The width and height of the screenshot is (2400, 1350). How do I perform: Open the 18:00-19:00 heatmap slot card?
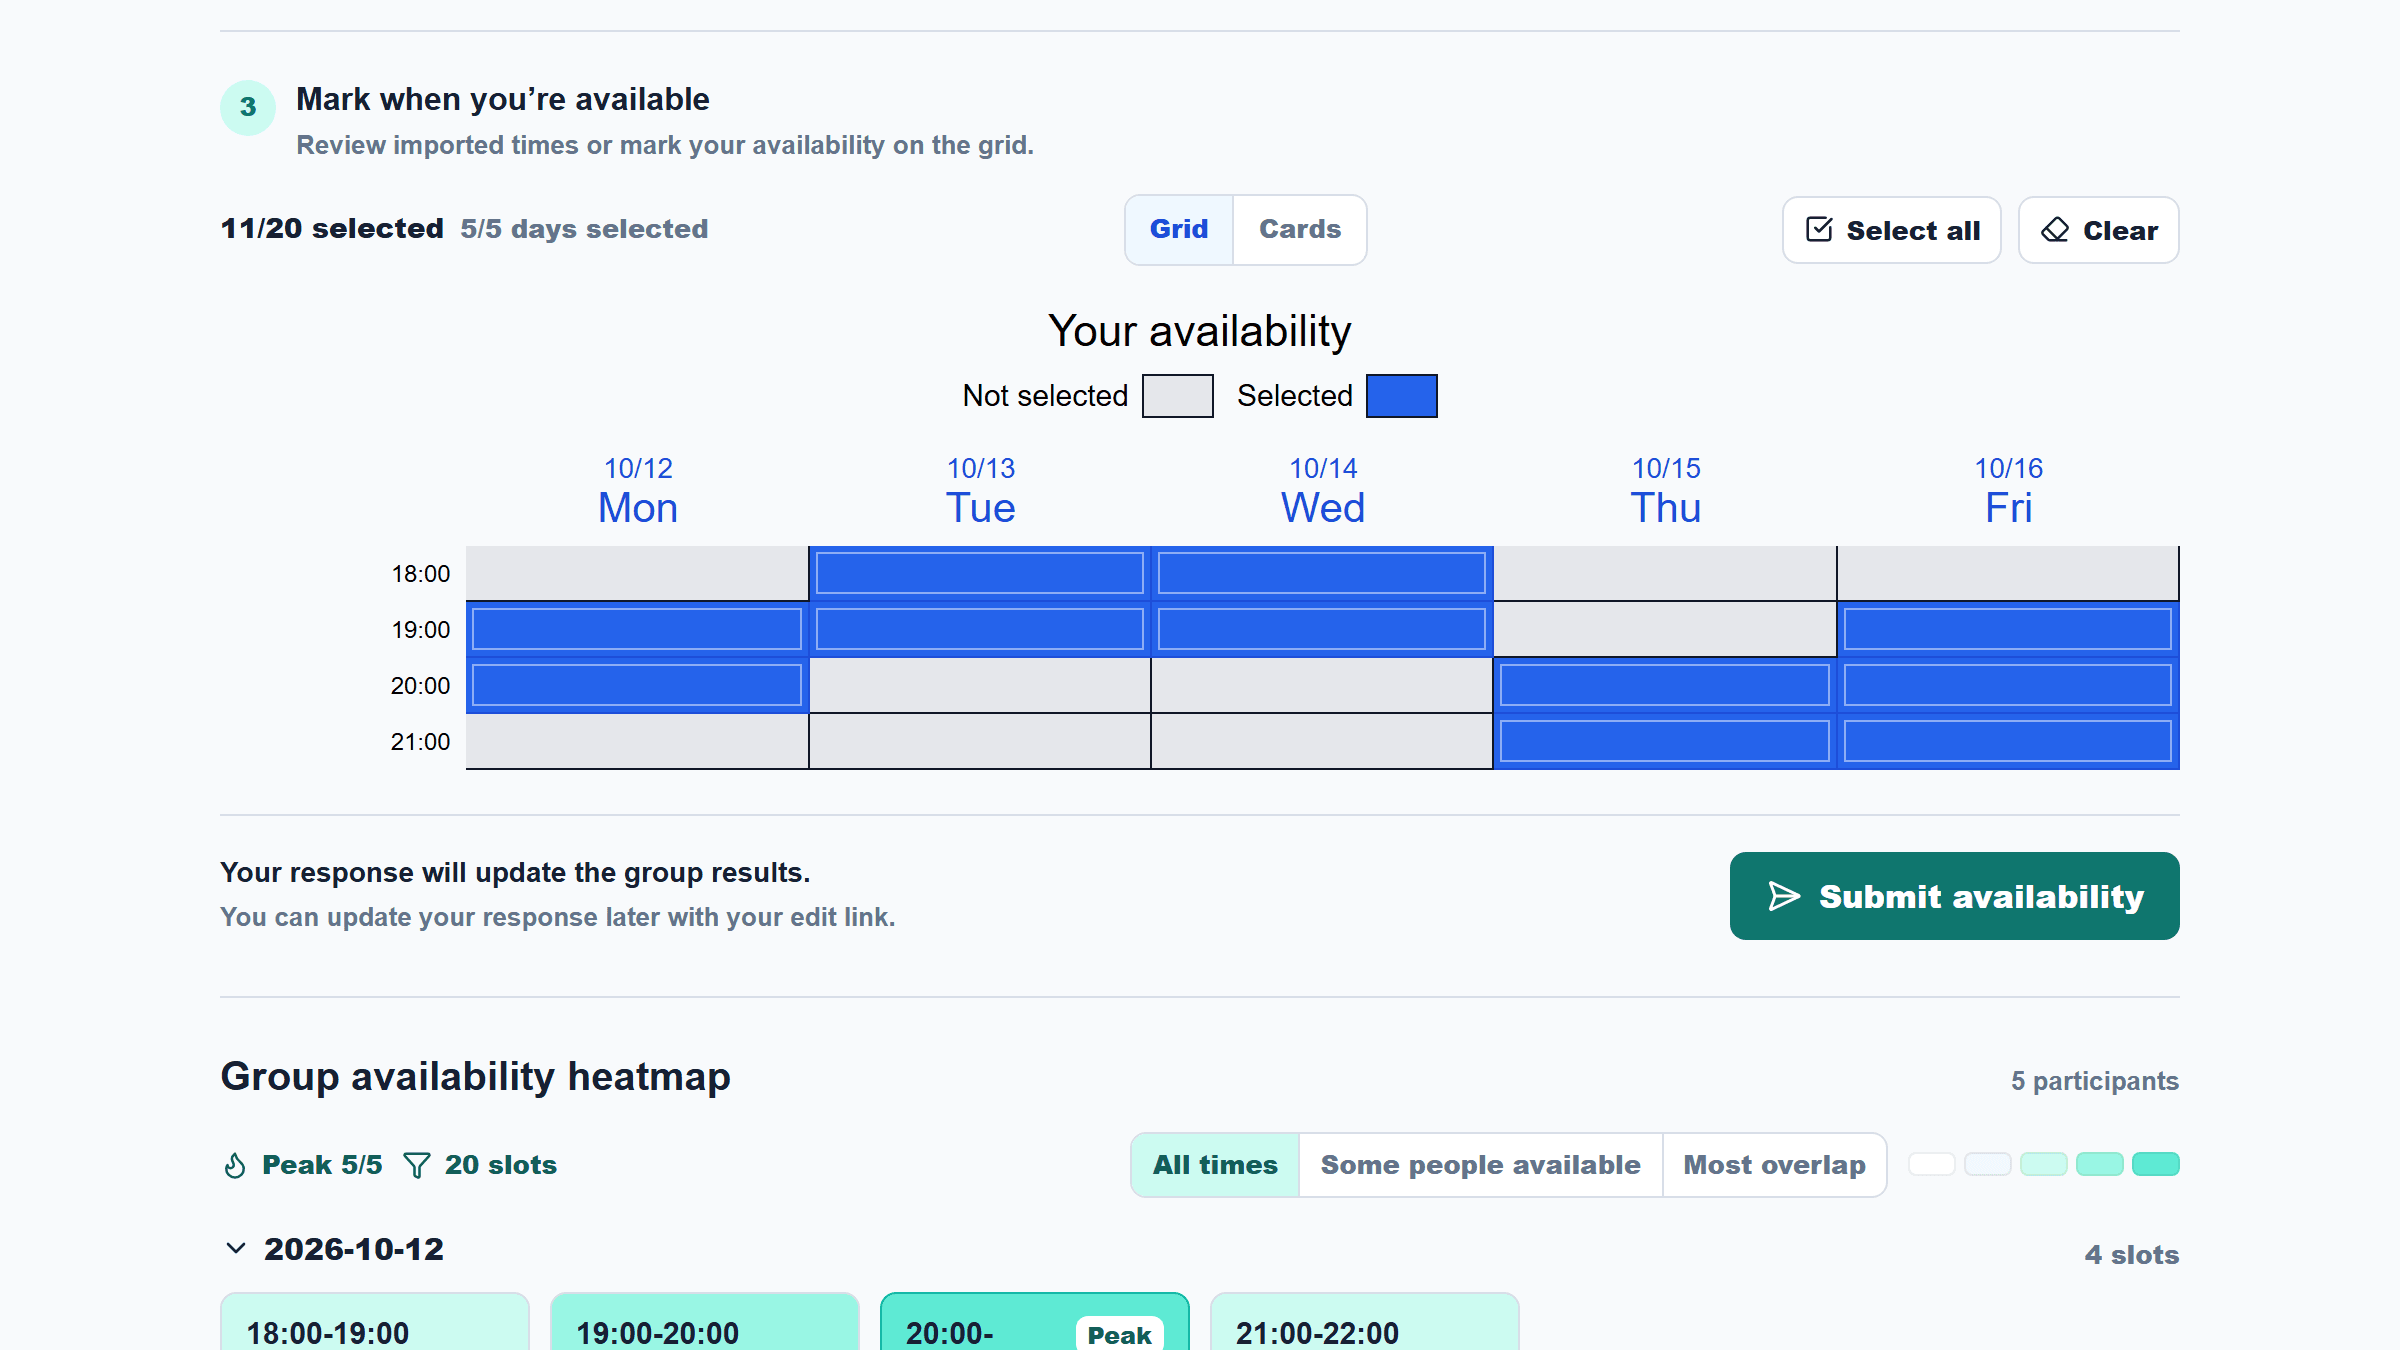pyautogui.click(x=375, y=1321)
